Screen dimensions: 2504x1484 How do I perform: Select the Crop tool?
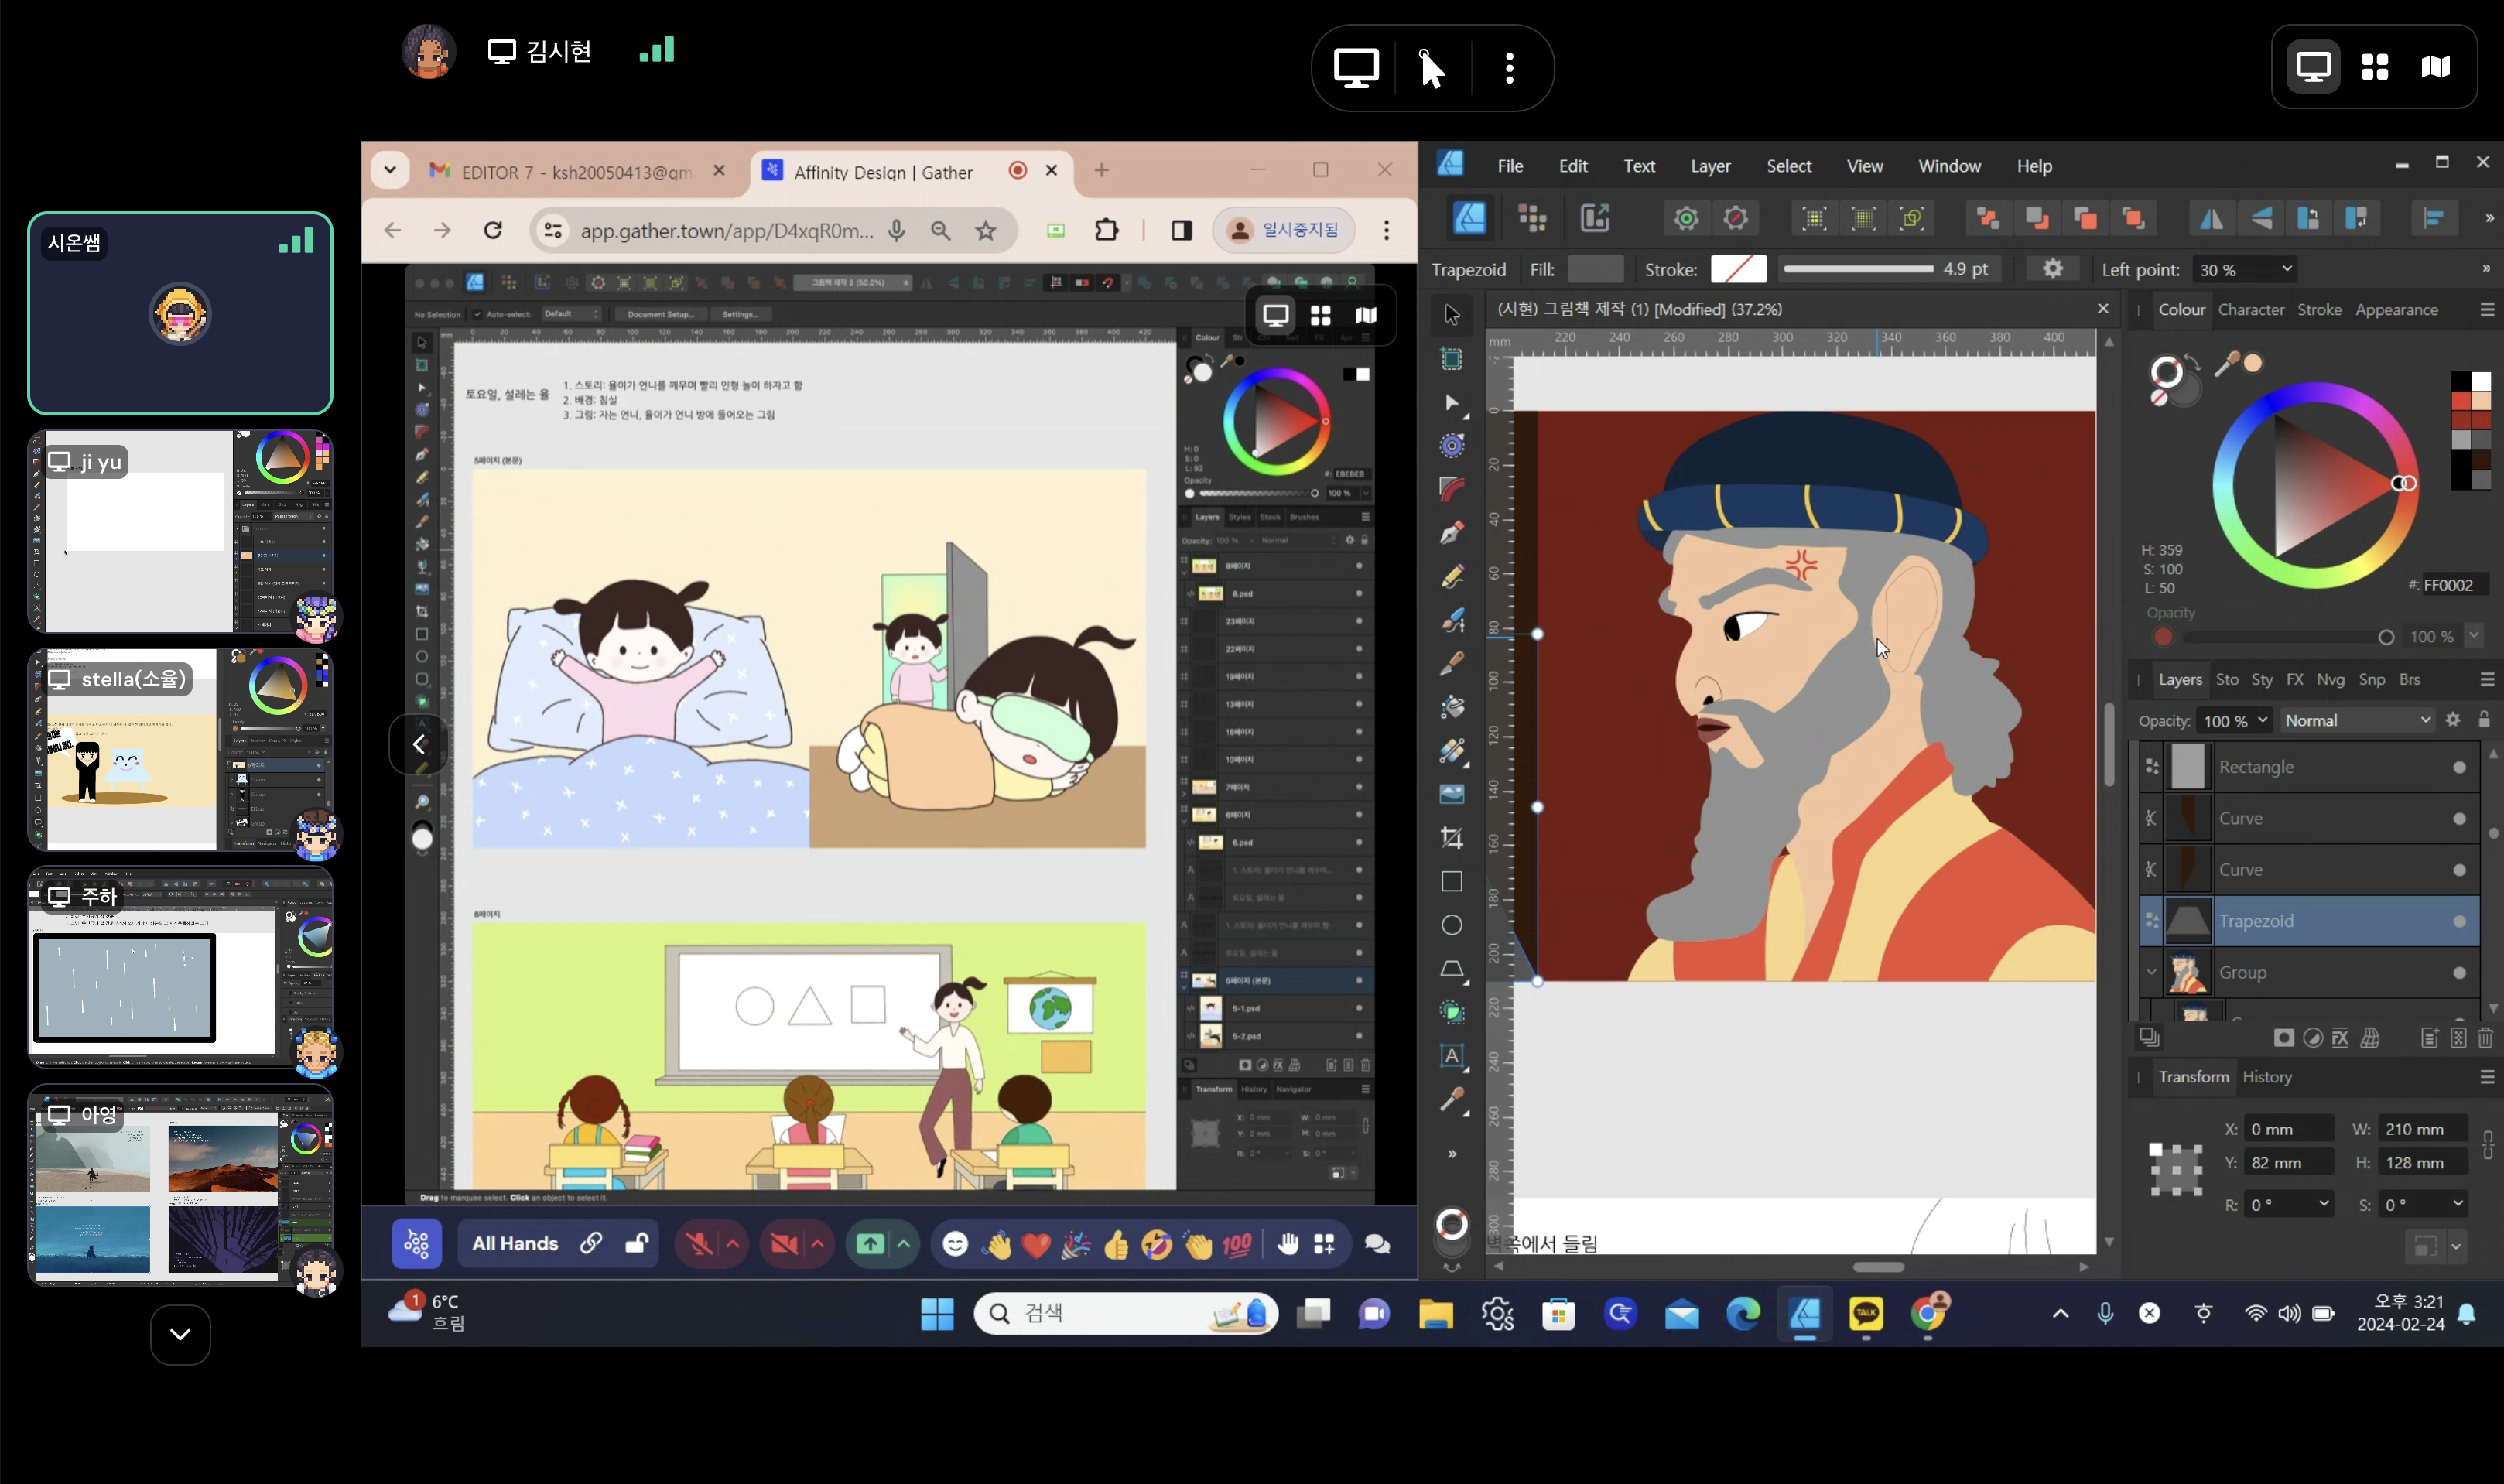[x=1452, y=838]
